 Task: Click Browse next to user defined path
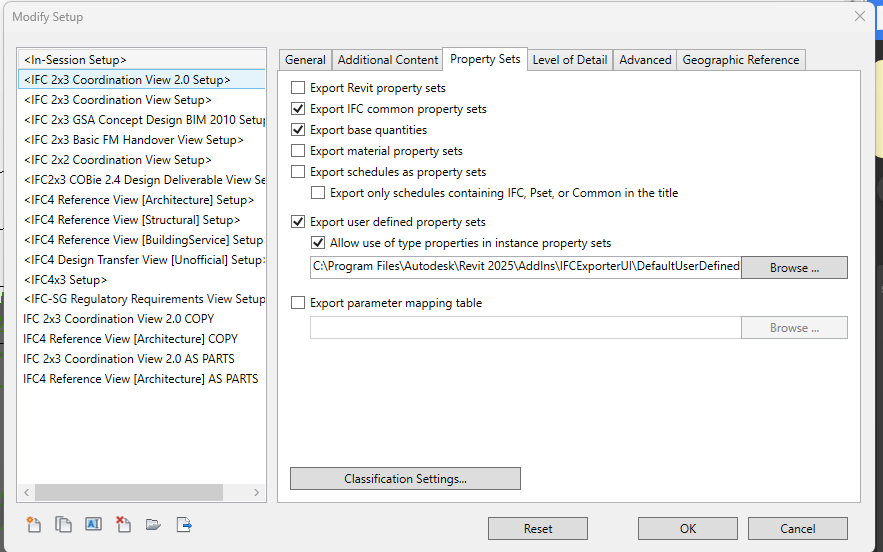794,268
